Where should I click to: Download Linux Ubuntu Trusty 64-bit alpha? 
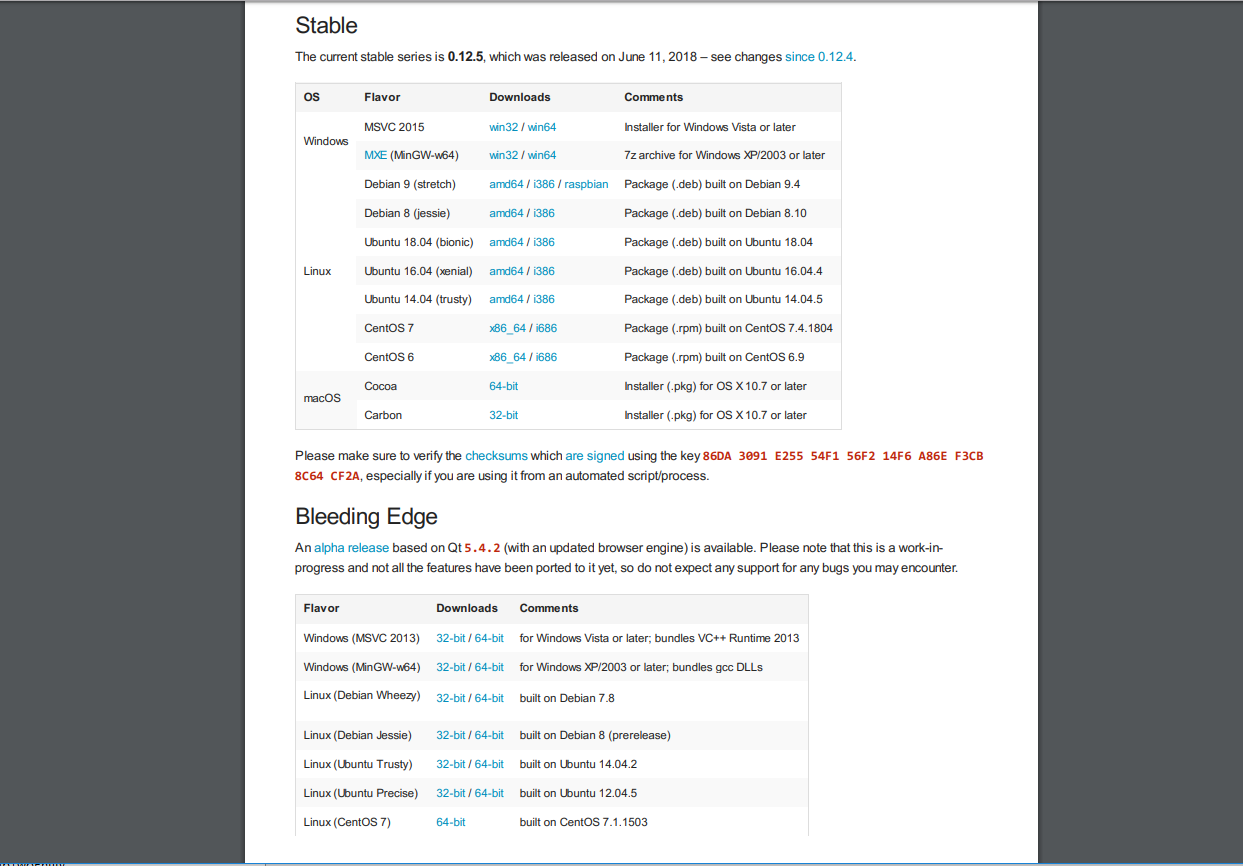pos(490,764)
